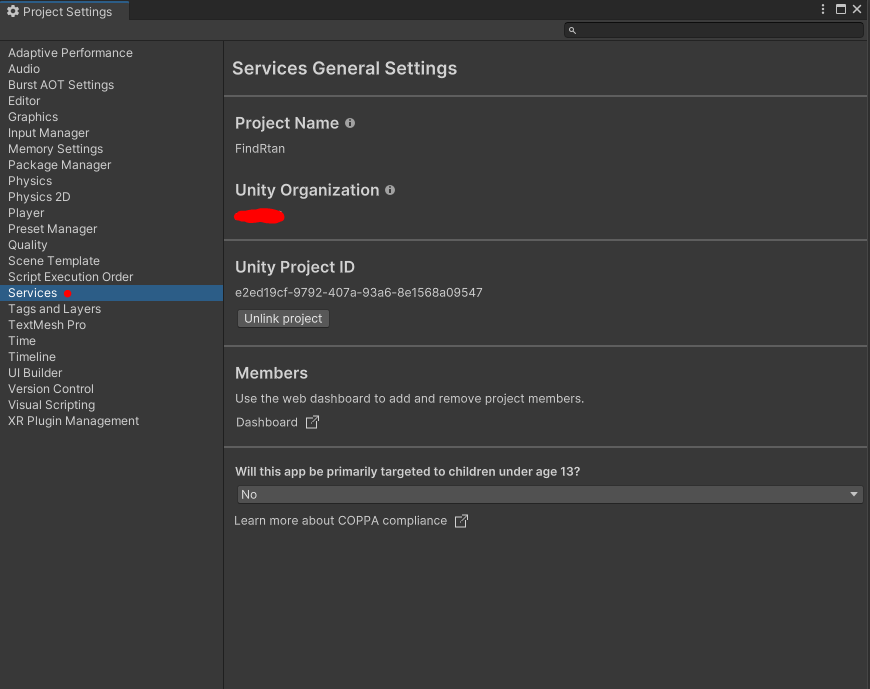
Task: Open Adaptive Performance settings
Action: 70,53
